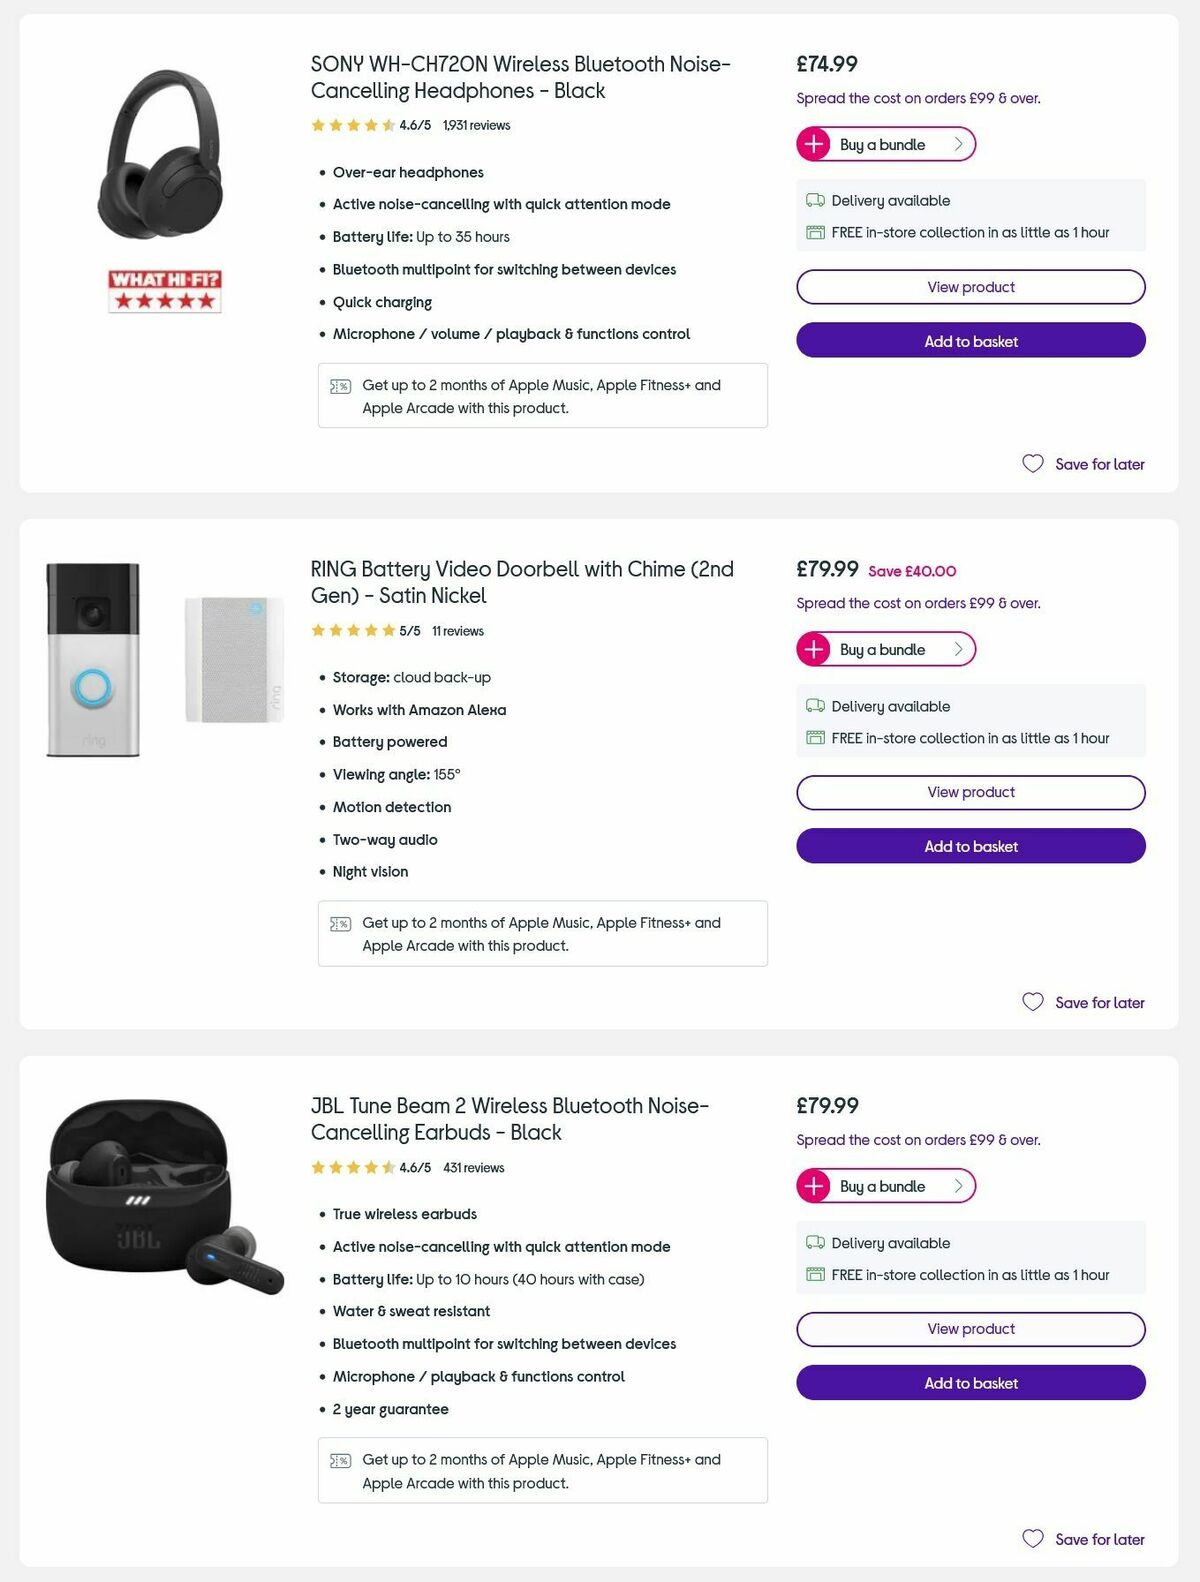This screenshot has width=1200, height=1582.
Task: Click the heart icon to save the Sony headphones
Action: (x=1032, y=463)
